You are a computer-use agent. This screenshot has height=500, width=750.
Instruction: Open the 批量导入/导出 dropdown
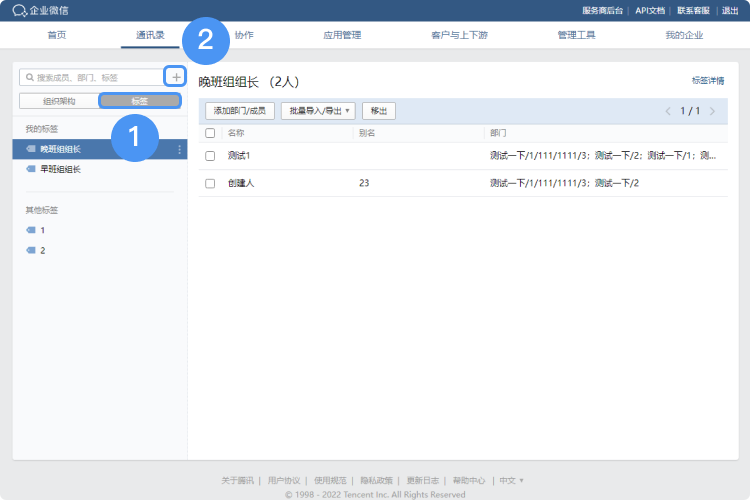click(x=317, y=111)
